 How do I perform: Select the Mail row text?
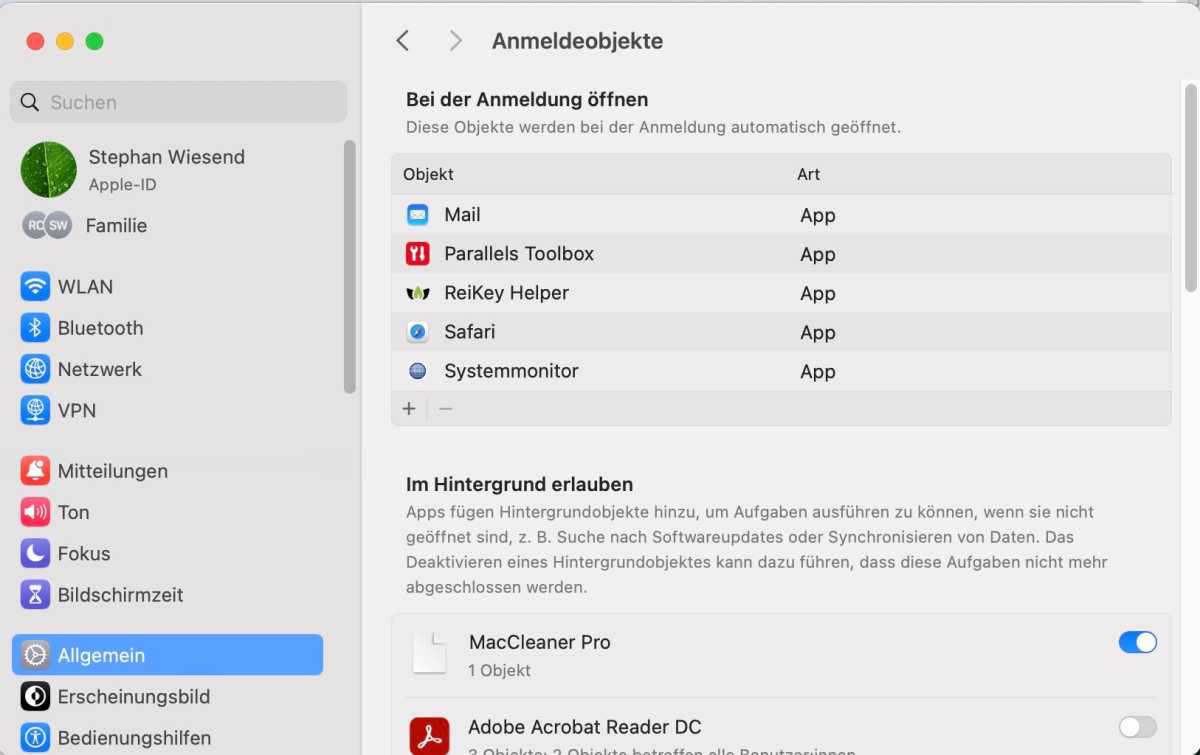click(x=462, y=215)
